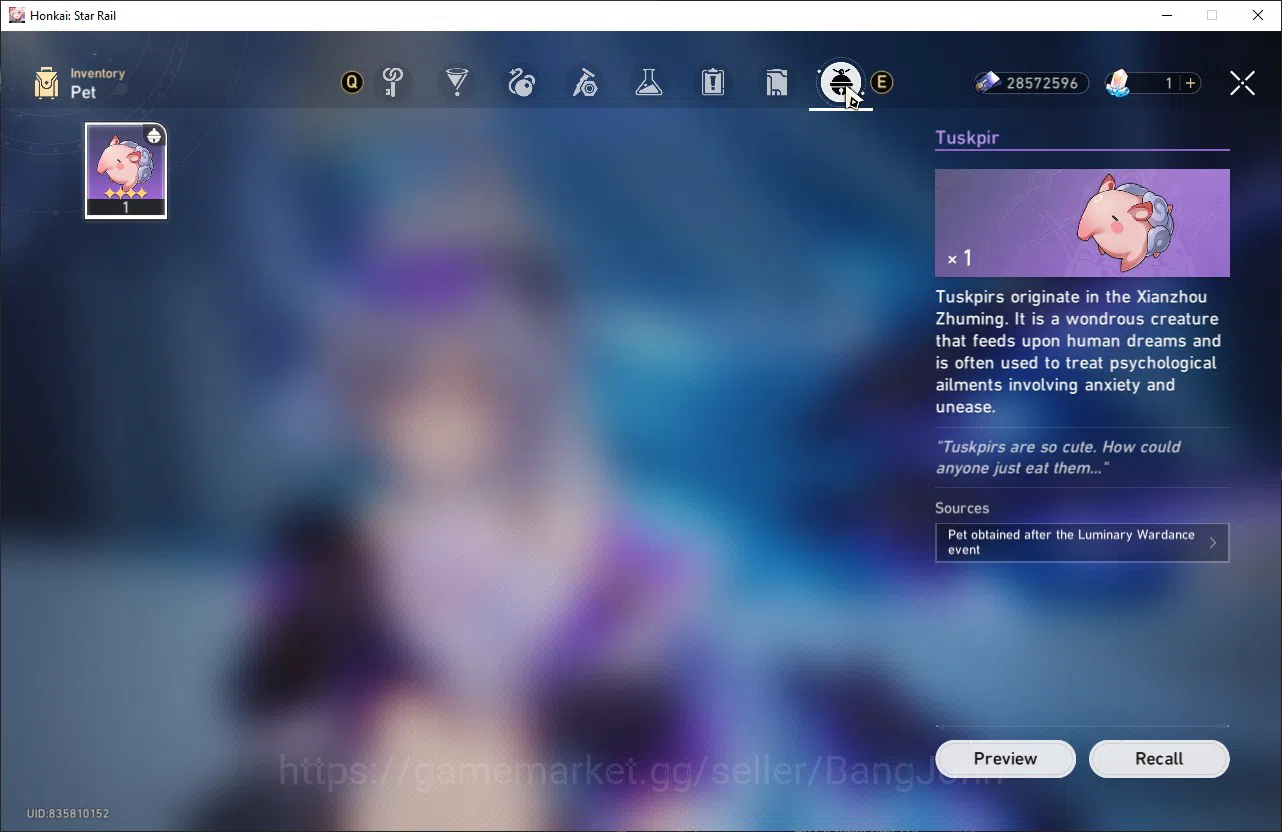The image size is (1282, 832).
Task: Switch to the funnel-shaped Light Cone tab
Action: [457, 82]
